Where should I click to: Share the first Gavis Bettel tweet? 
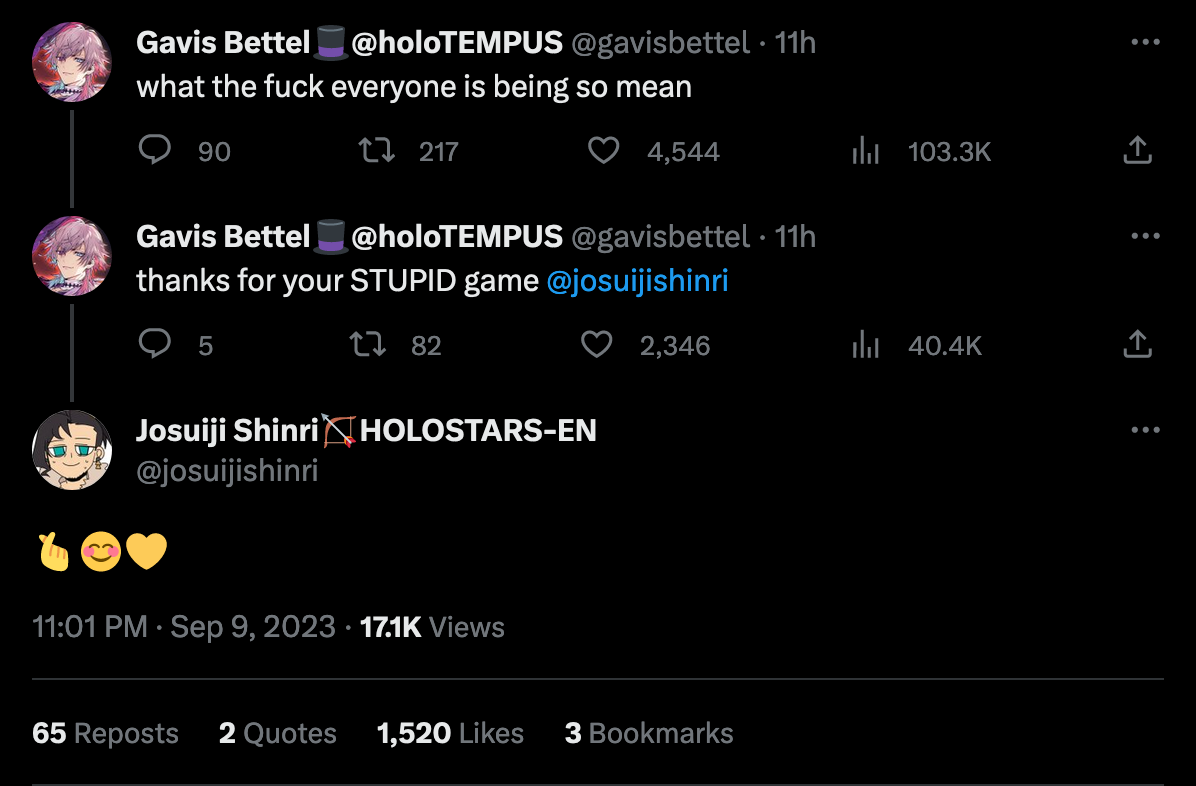coord(1138,151)
